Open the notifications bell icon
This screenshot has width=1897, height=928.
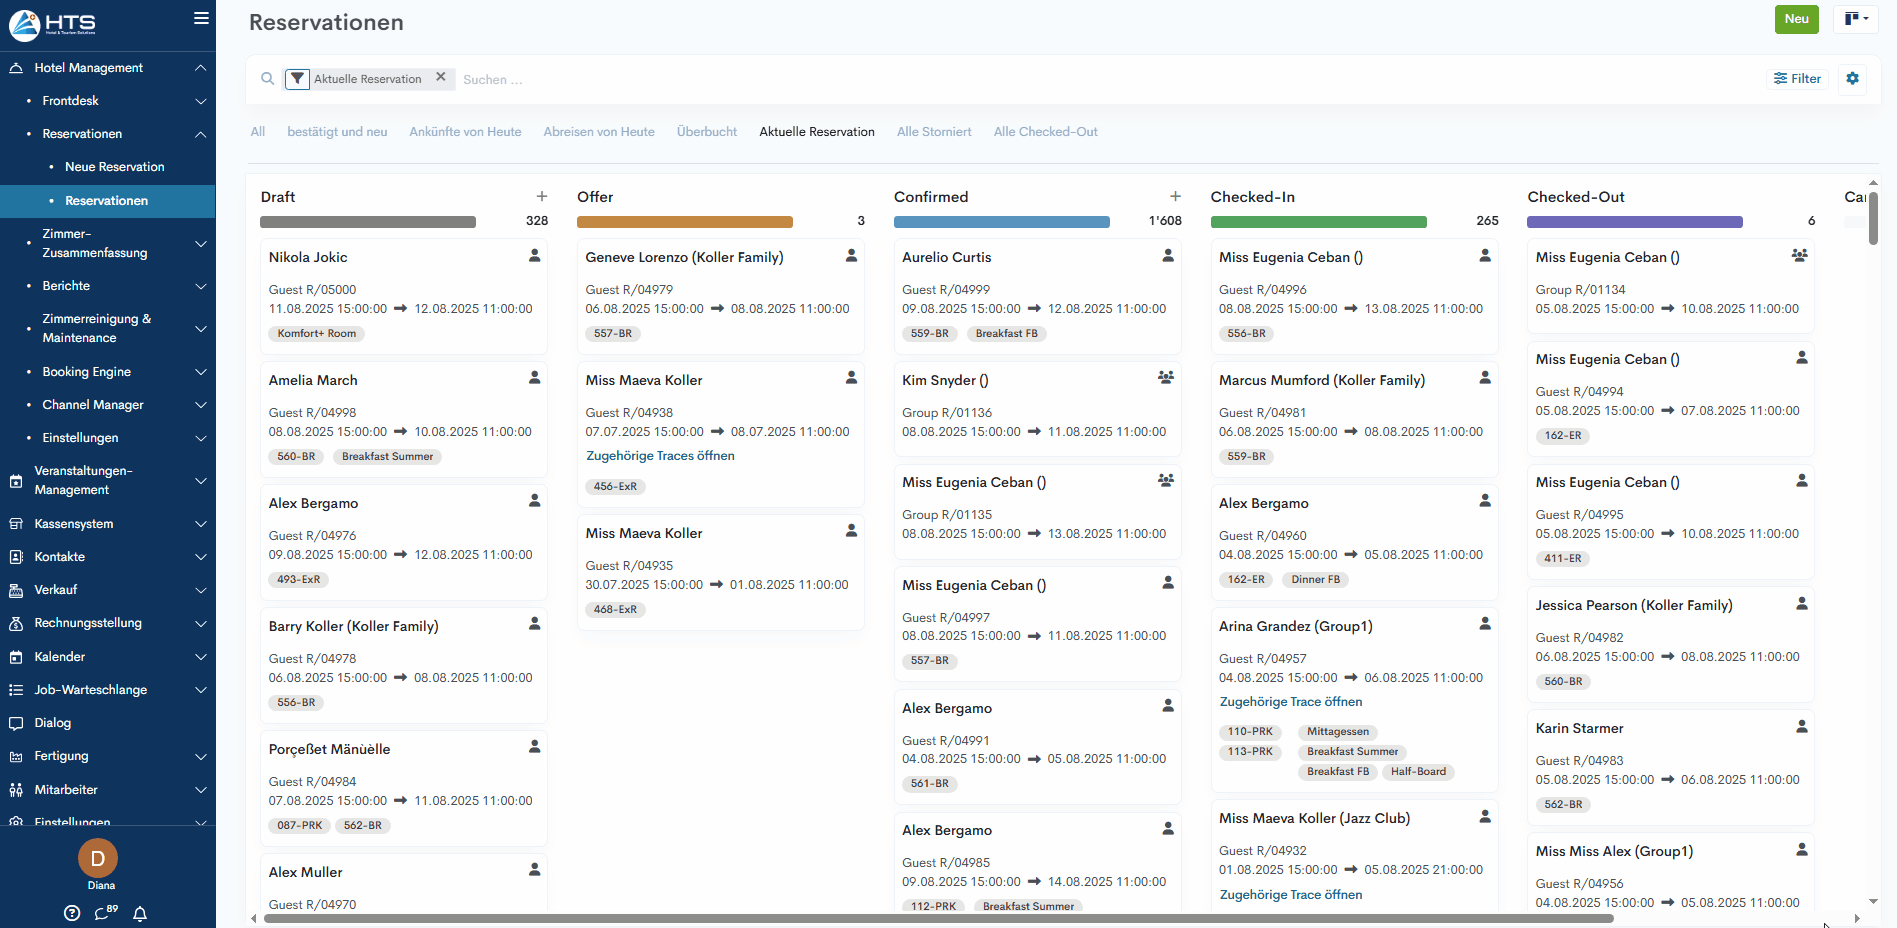tap(140, 913)
